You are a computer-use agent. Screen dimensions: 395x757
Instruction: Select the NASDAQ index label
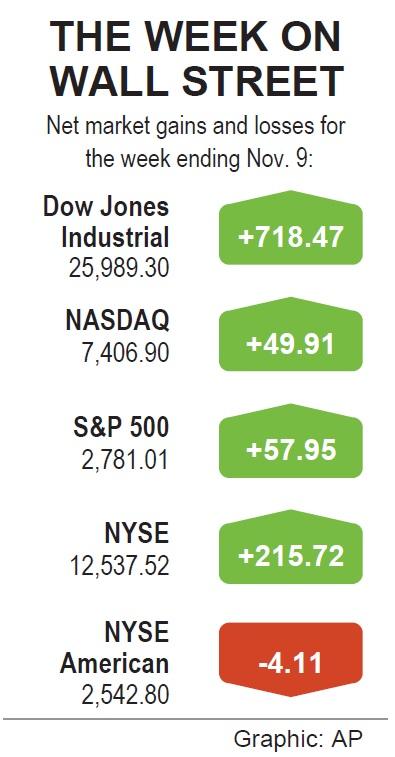117,321
